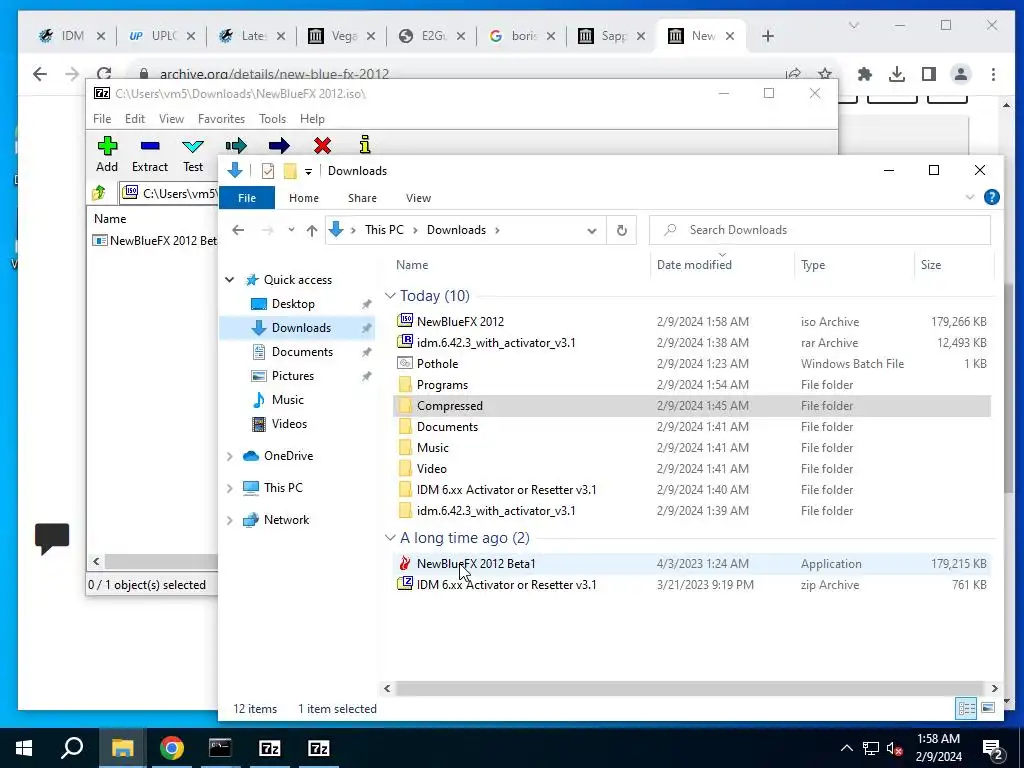Open Command Prompt from the taskbar
The width and height of the screenshot is (1024, 768).
220,748
